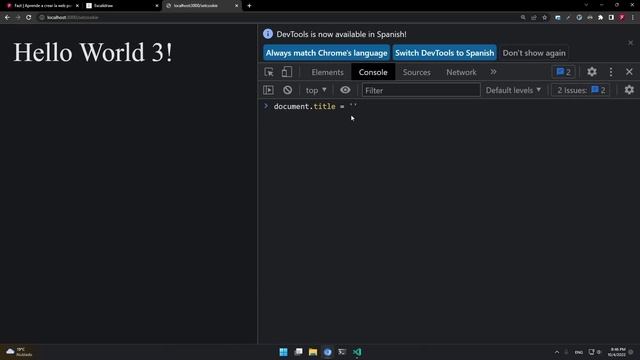Image resolution: width=640 pixels, height=360 pixels.
Task: Switch to the first browser tab
Action: tap(41, 6)
